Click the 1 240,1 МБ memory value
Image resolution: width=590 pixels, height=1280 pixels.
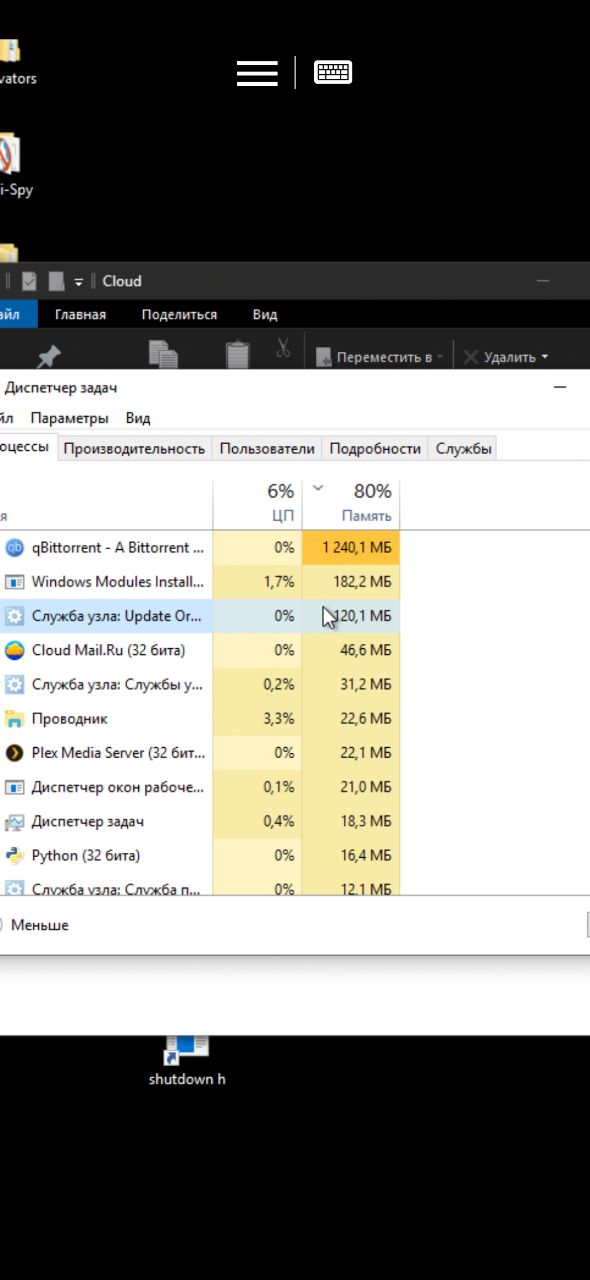pos(357,547)
